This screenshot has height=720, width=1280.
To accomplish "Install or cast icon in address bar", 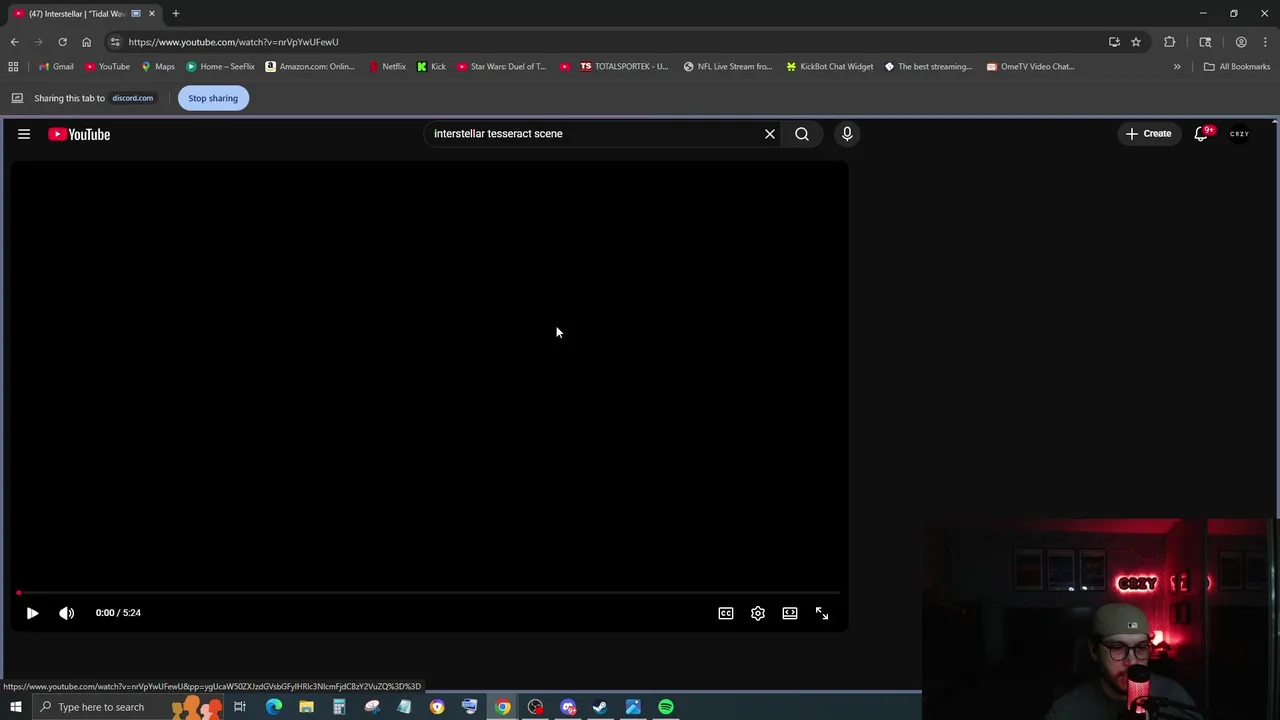I will [1114, 42].
